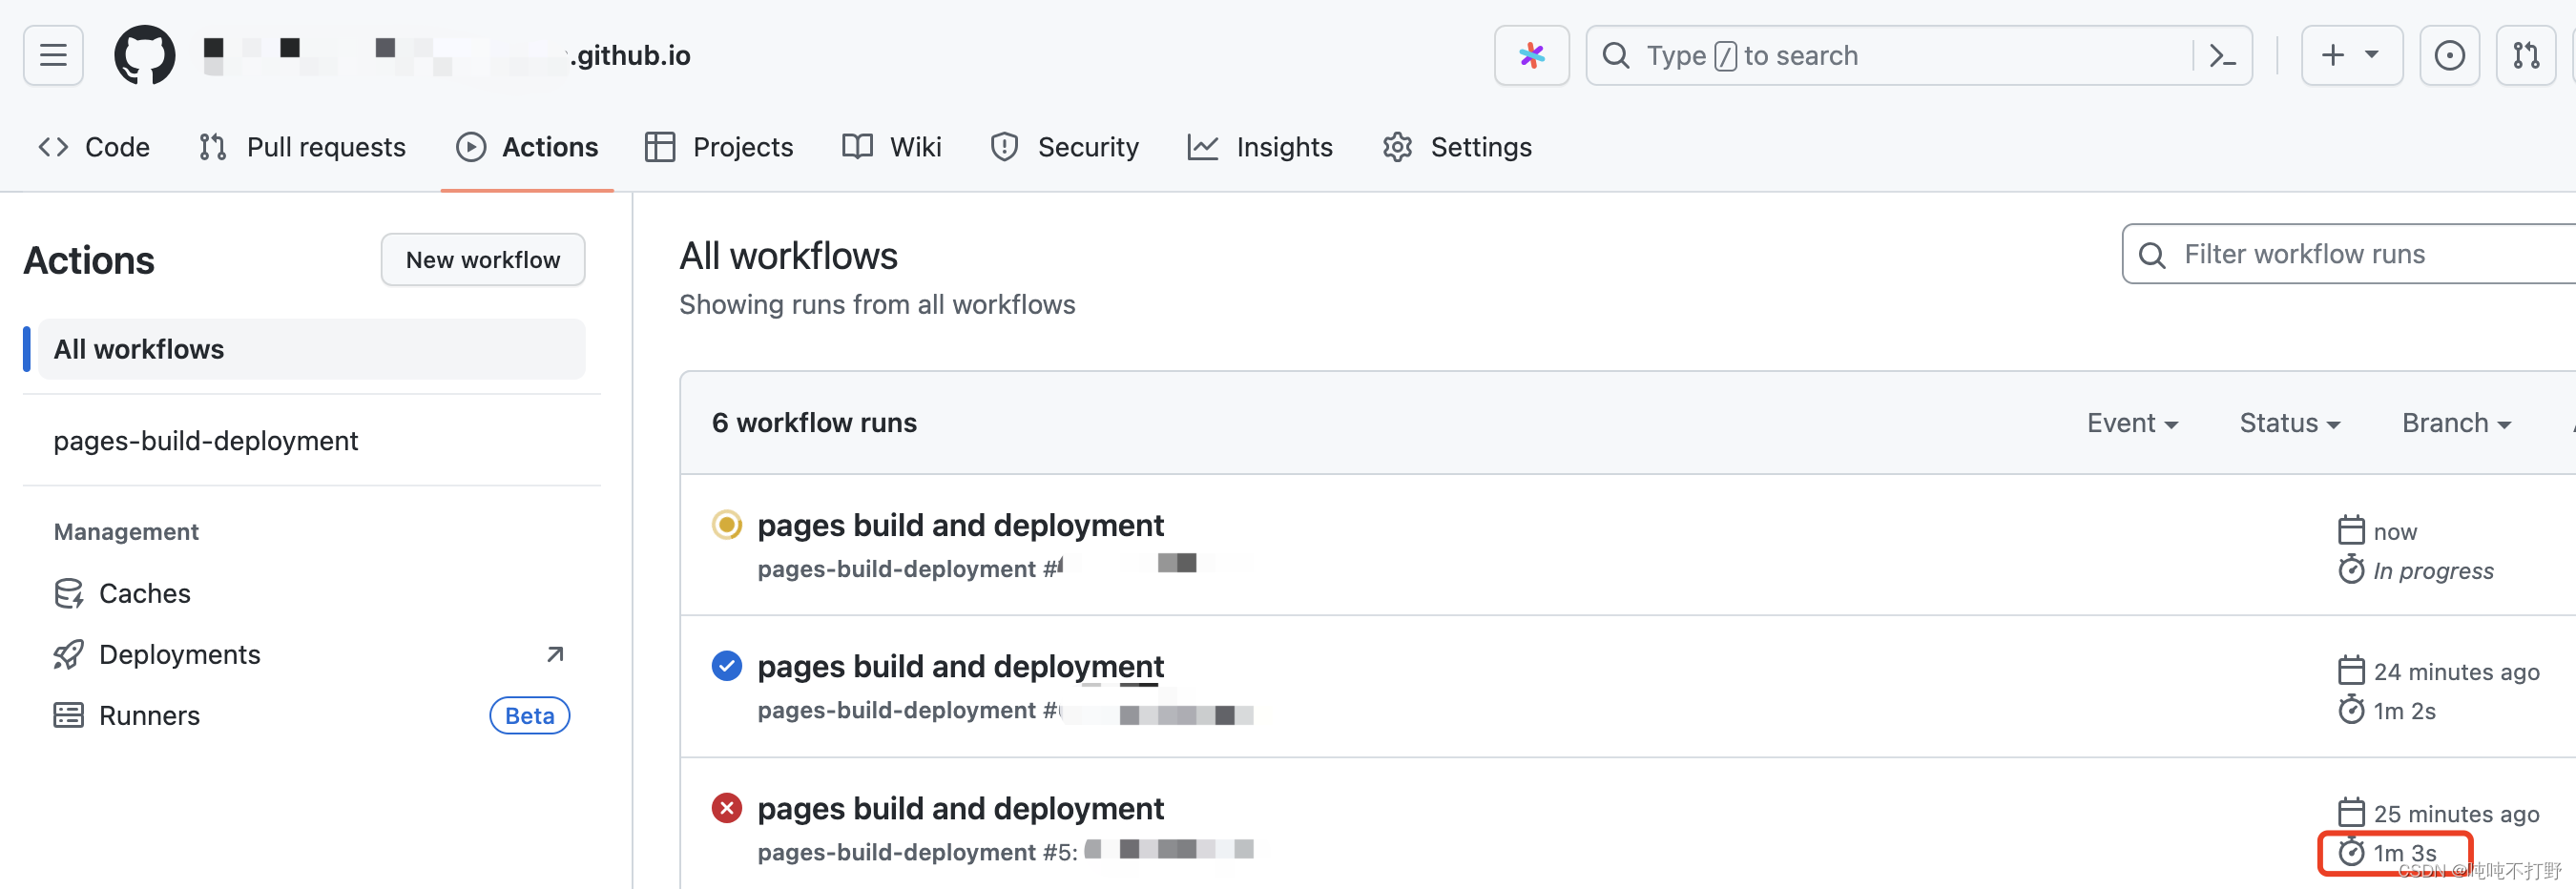
Task: Click the Beta badge next to Runners
Action: [529, 716]
